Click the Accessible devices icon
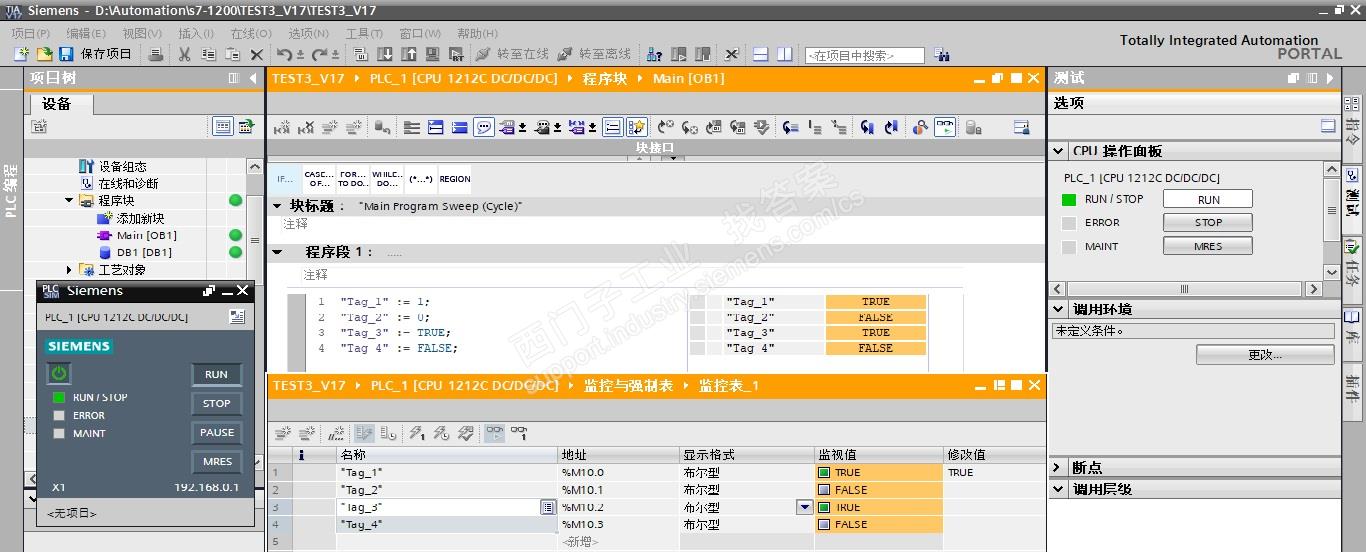Screen dimensions: 1366x552 point(655,54)
